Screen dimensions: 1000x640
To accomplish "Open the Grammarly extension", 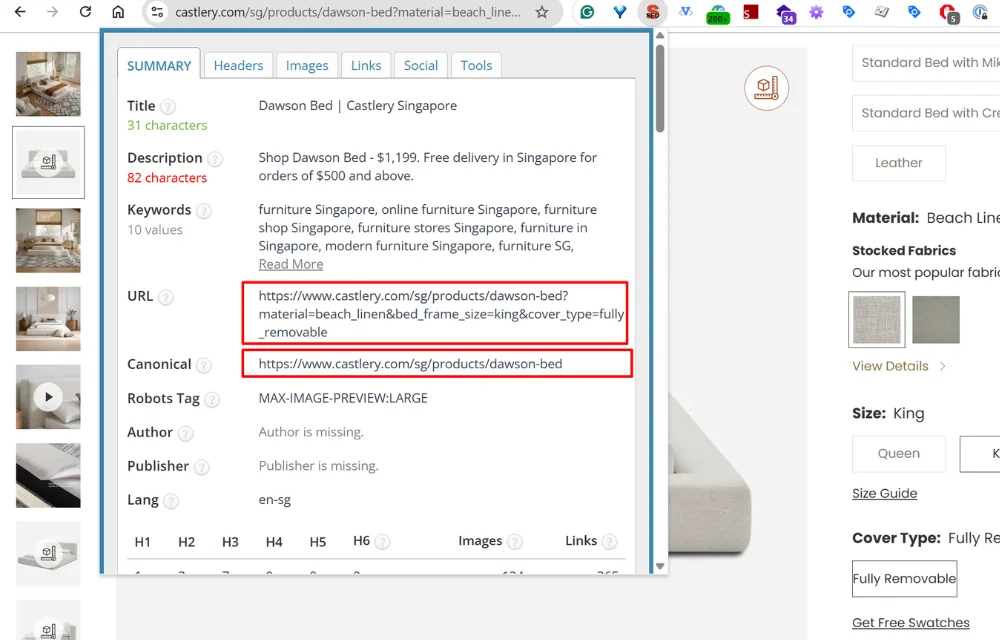I will (x=588, y=13).
